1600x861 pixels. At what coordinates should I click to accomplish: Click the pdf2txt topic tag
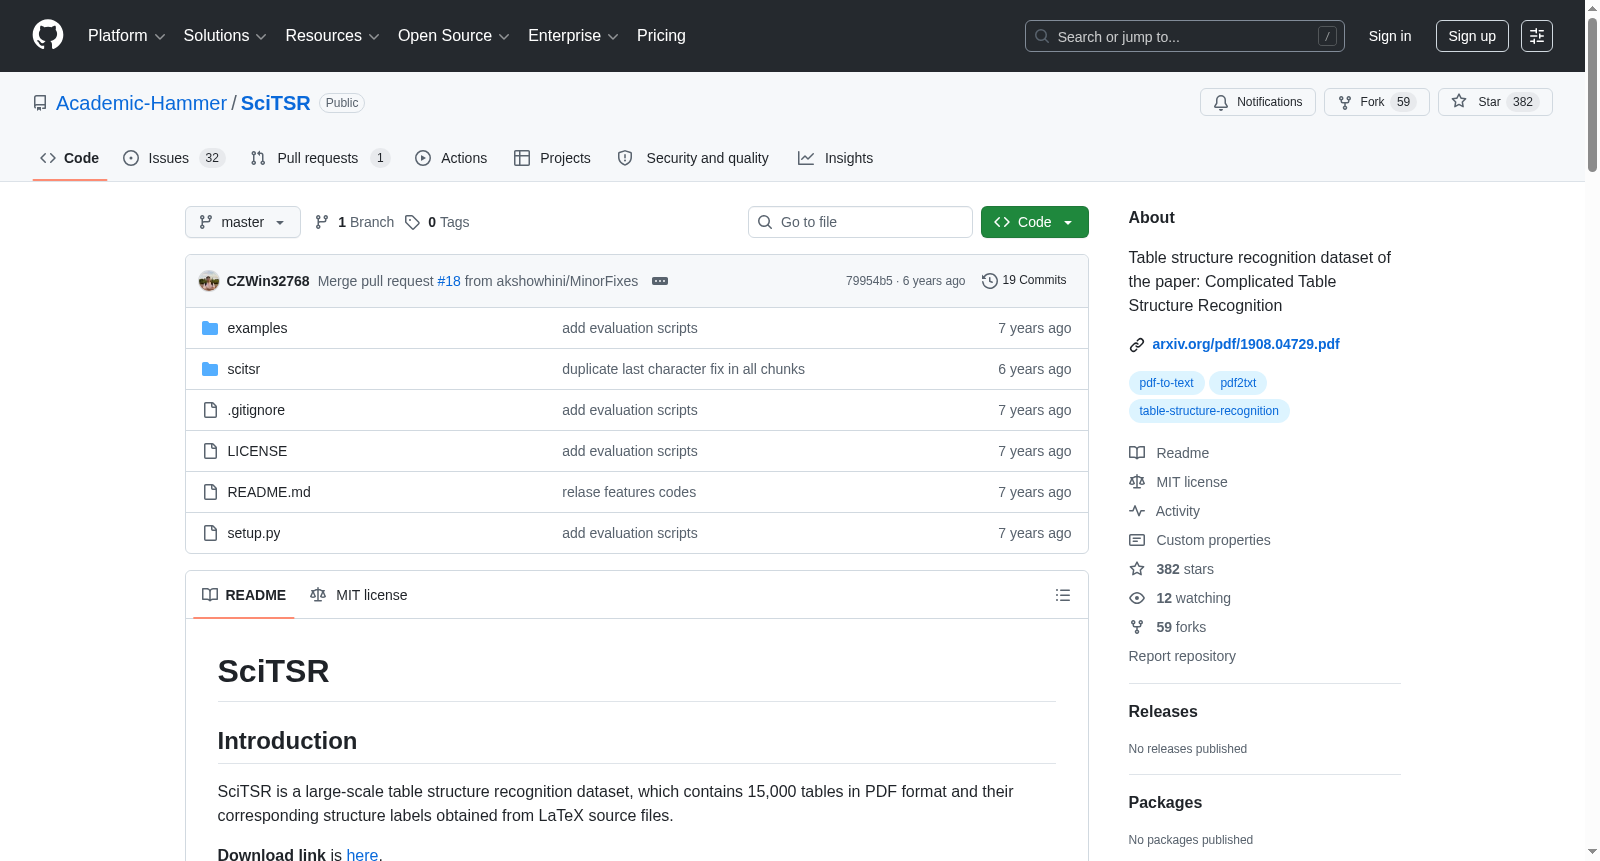point(1238,383)
